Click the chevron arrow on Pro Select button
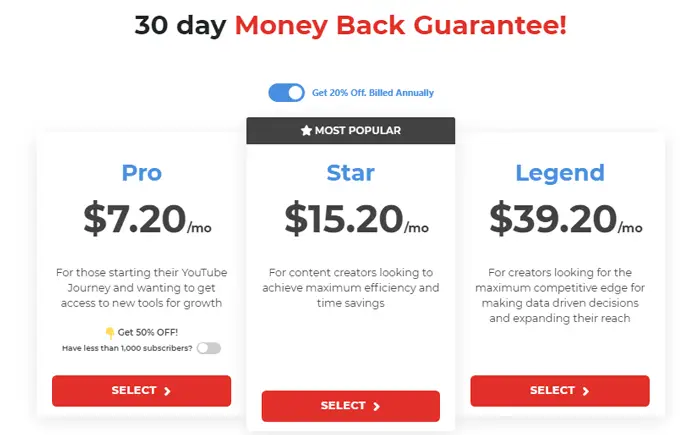Screen dimensions: 700x435 point(167,391)
